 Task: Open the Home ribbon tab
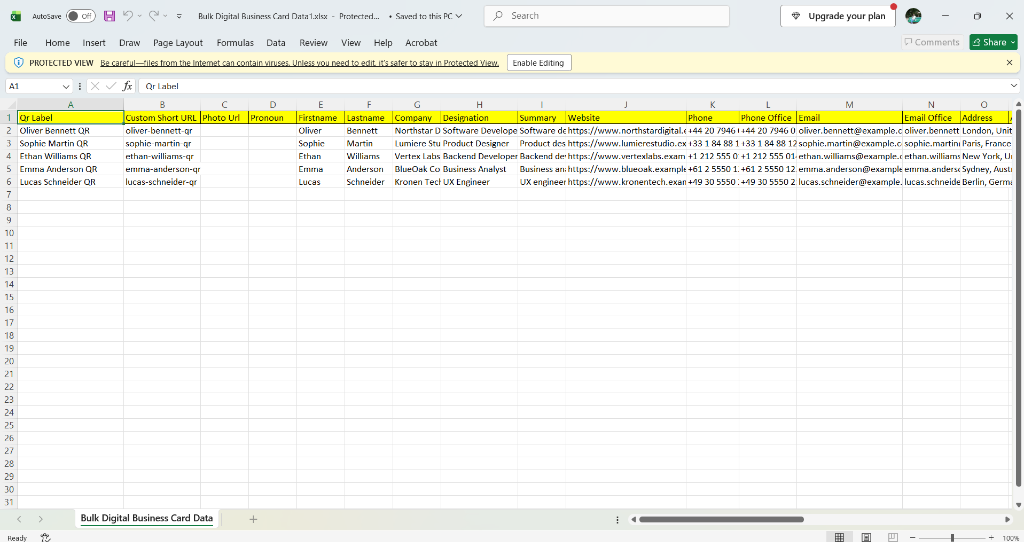click(x=57, y=42)
